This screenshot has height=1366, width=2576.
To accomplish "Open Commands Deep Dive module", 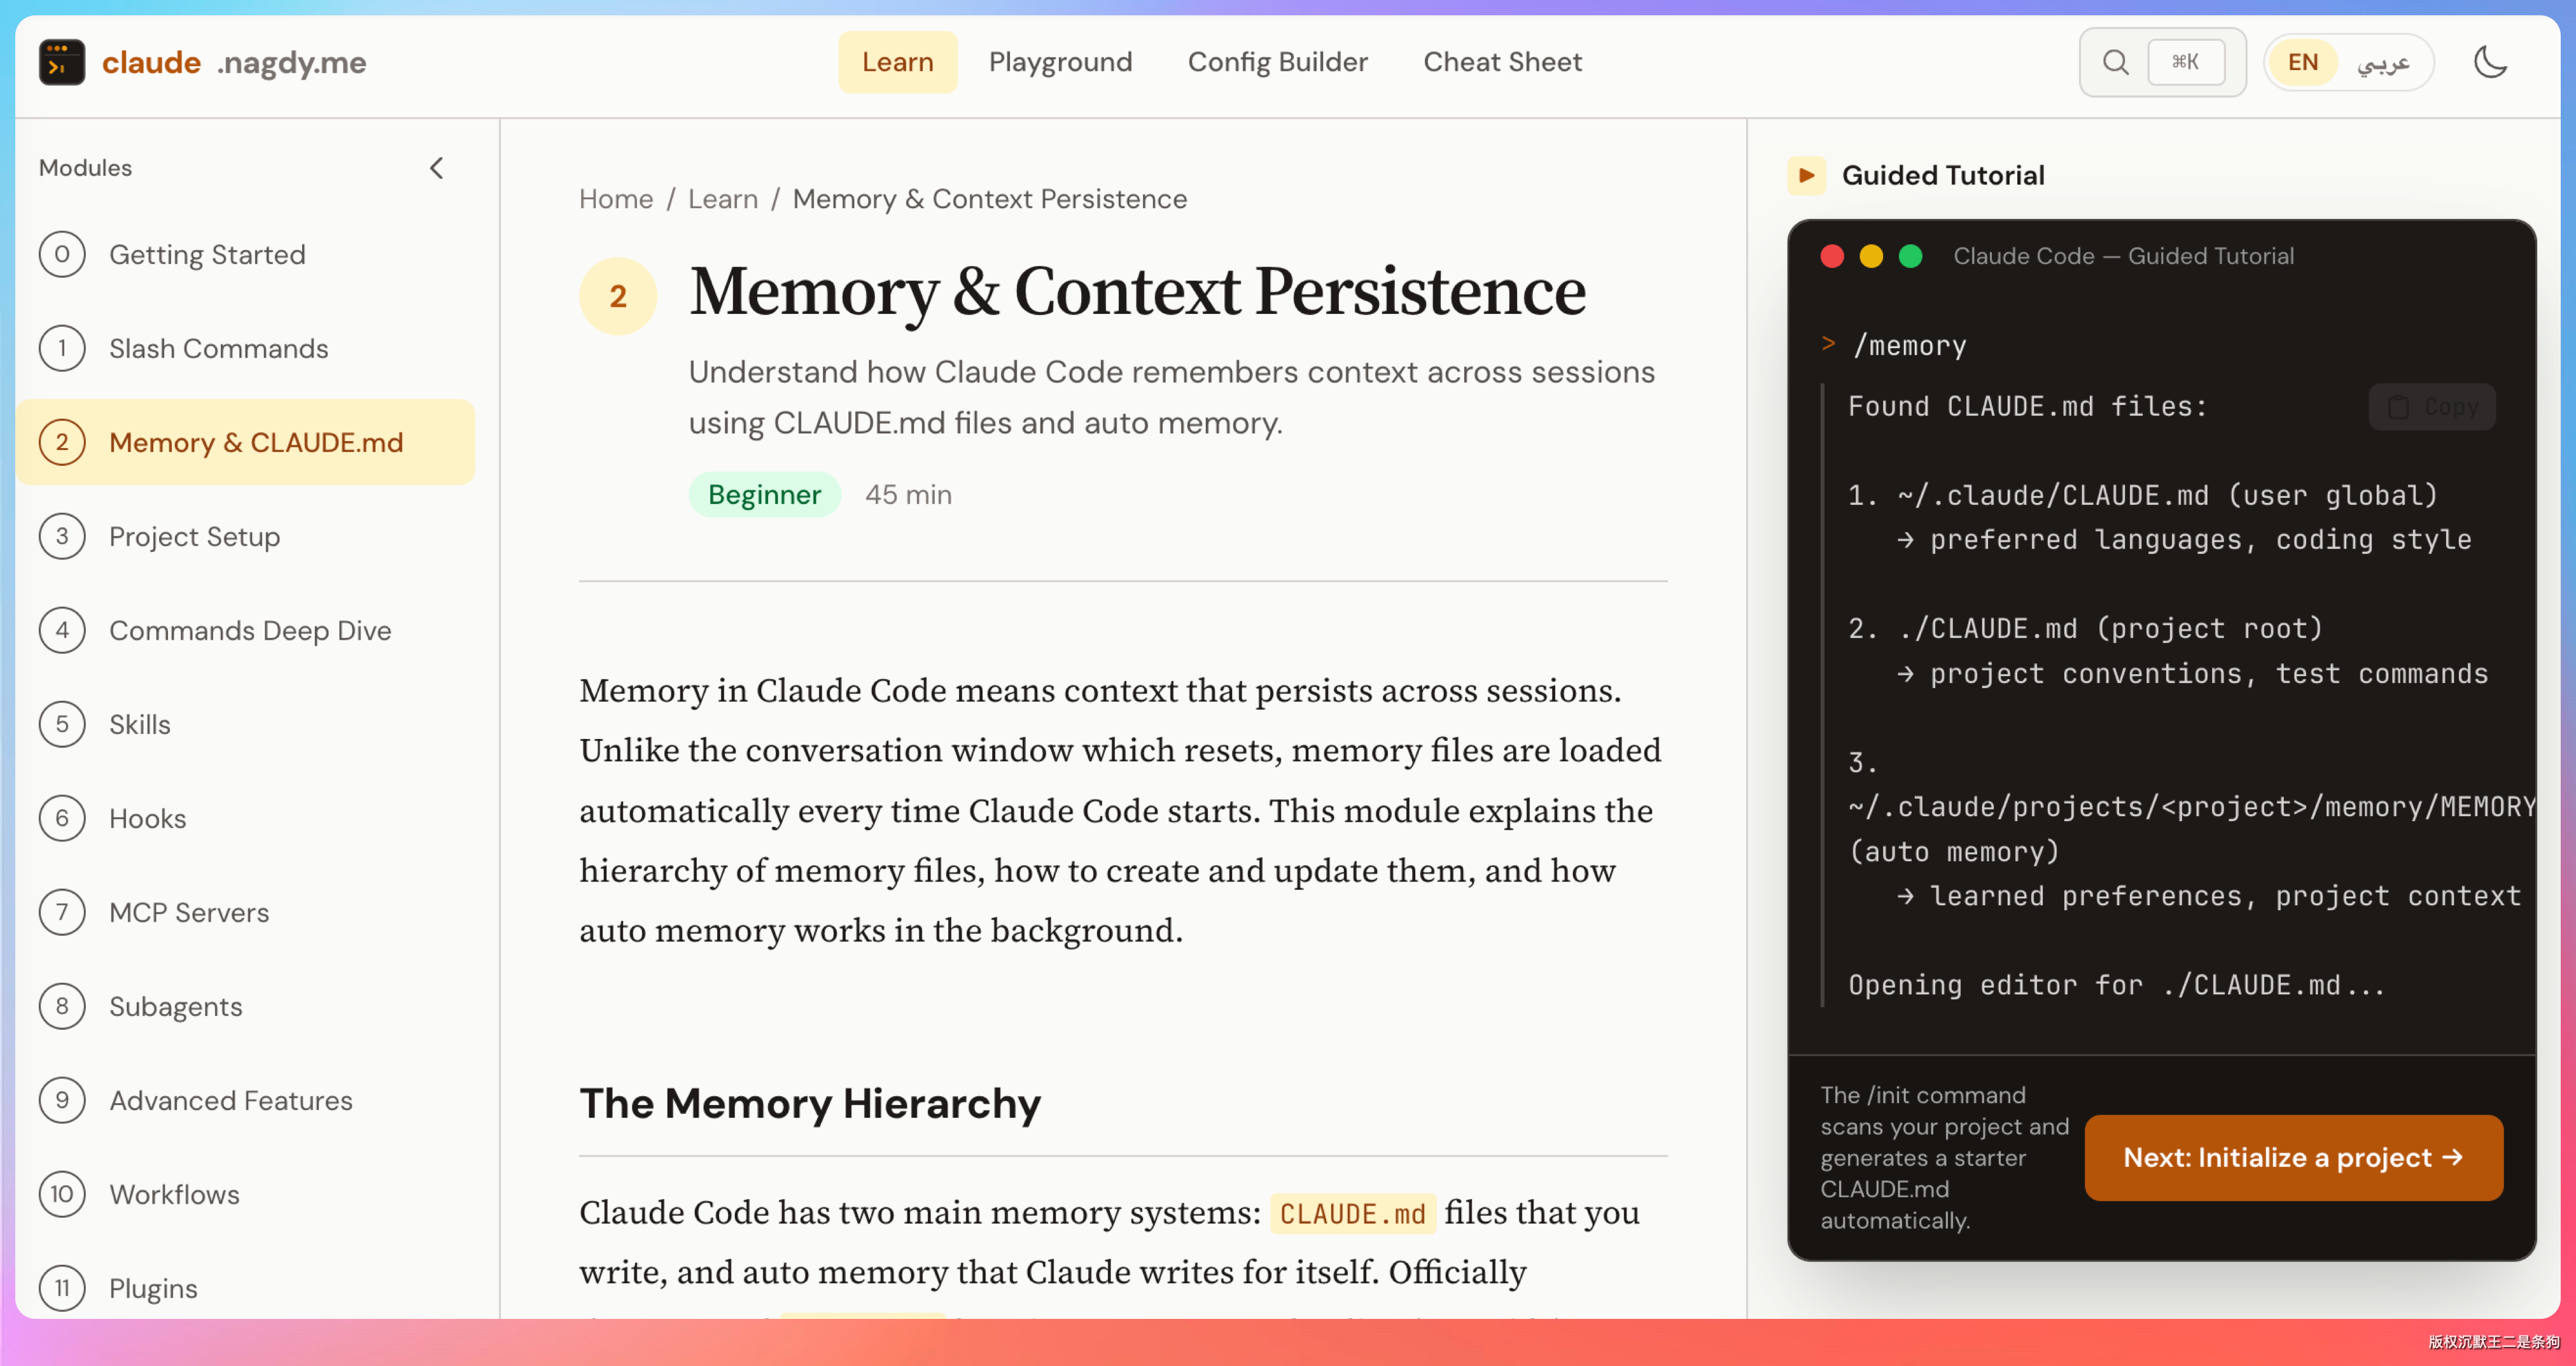I will pos(245,630).
